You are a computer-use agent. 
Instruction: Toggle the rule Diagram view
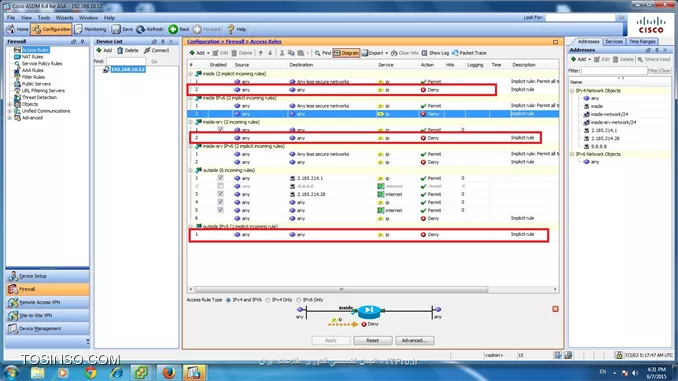(346, 53)
